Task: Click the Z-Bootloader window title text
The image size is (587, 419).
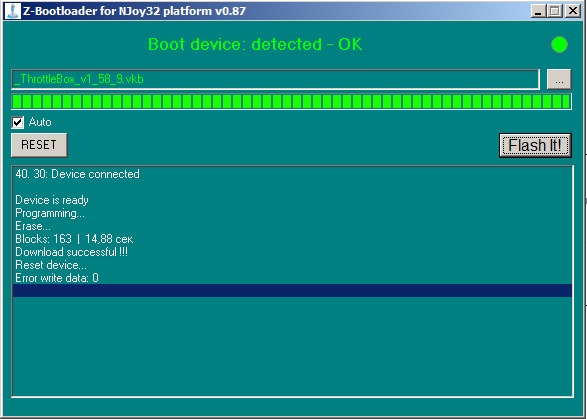Action: tap(134, 11)
